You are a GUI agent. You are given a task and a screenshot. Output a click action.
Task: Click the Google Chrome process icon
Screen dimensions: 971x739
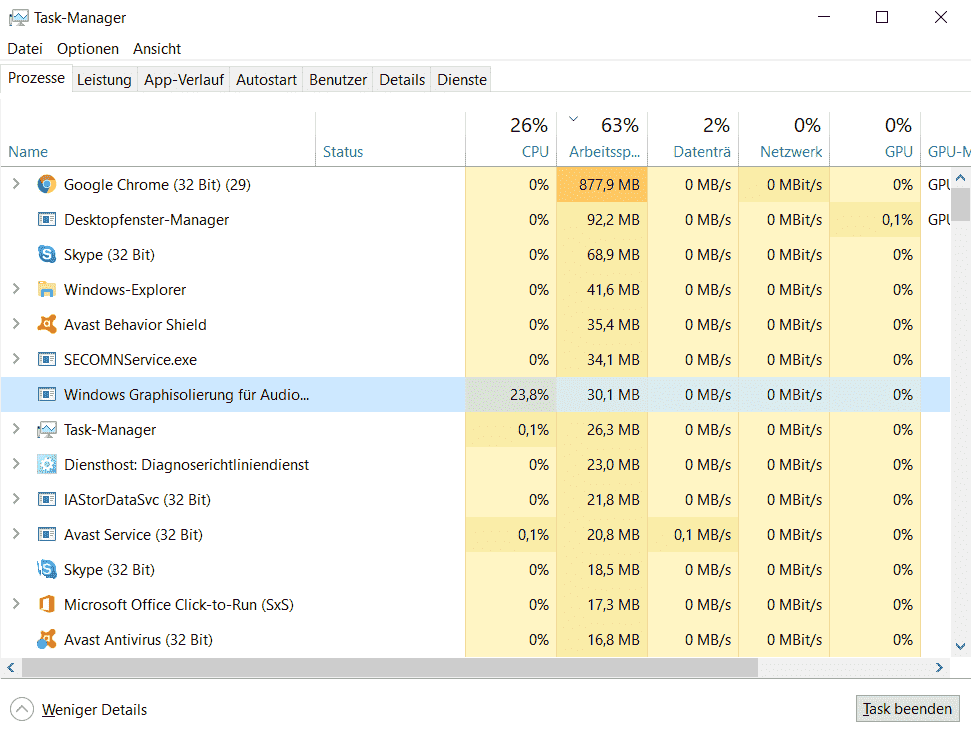click(46, 185)
